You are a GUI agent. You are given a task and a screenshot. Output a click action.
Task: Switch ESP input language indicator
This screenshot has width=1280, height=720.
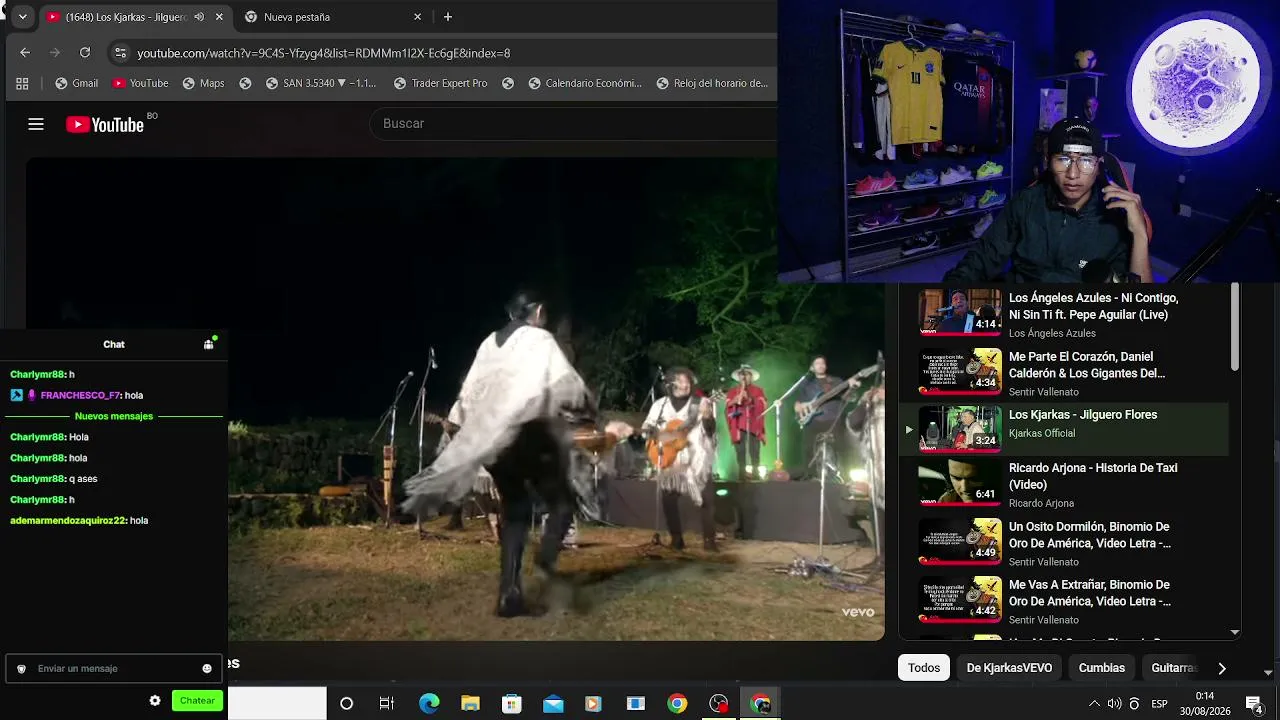pos(1160,704)
